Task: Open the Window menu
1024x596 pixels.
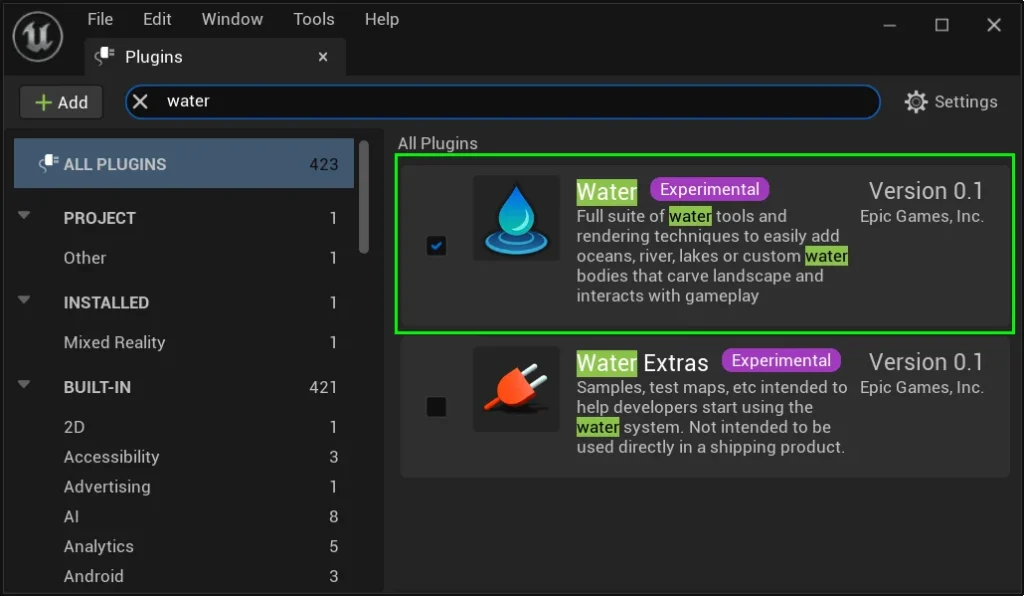Action: (231, 19)
